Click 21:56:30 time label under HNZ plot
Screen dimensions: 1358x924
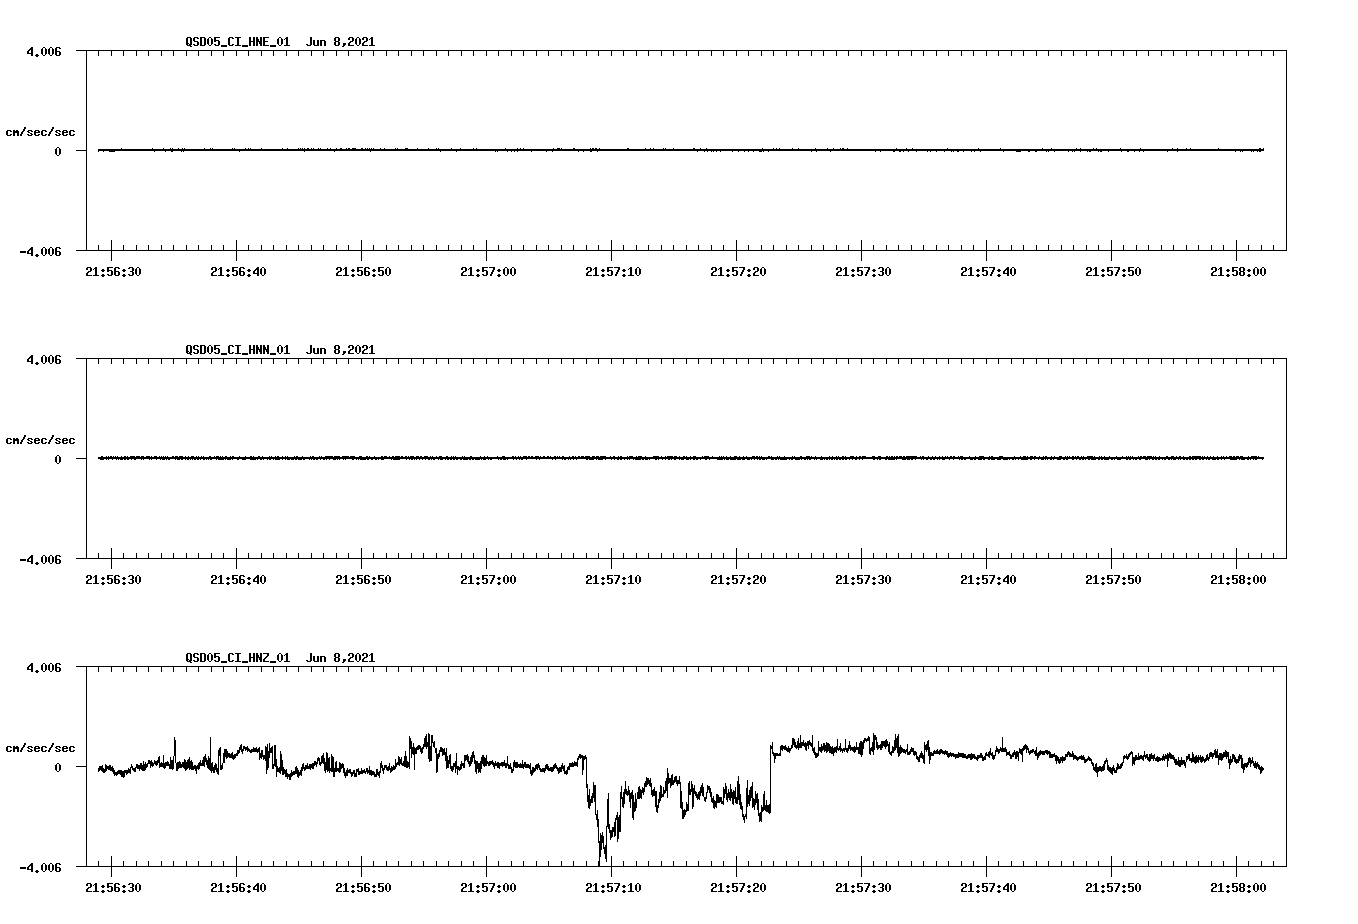[112, 887]
